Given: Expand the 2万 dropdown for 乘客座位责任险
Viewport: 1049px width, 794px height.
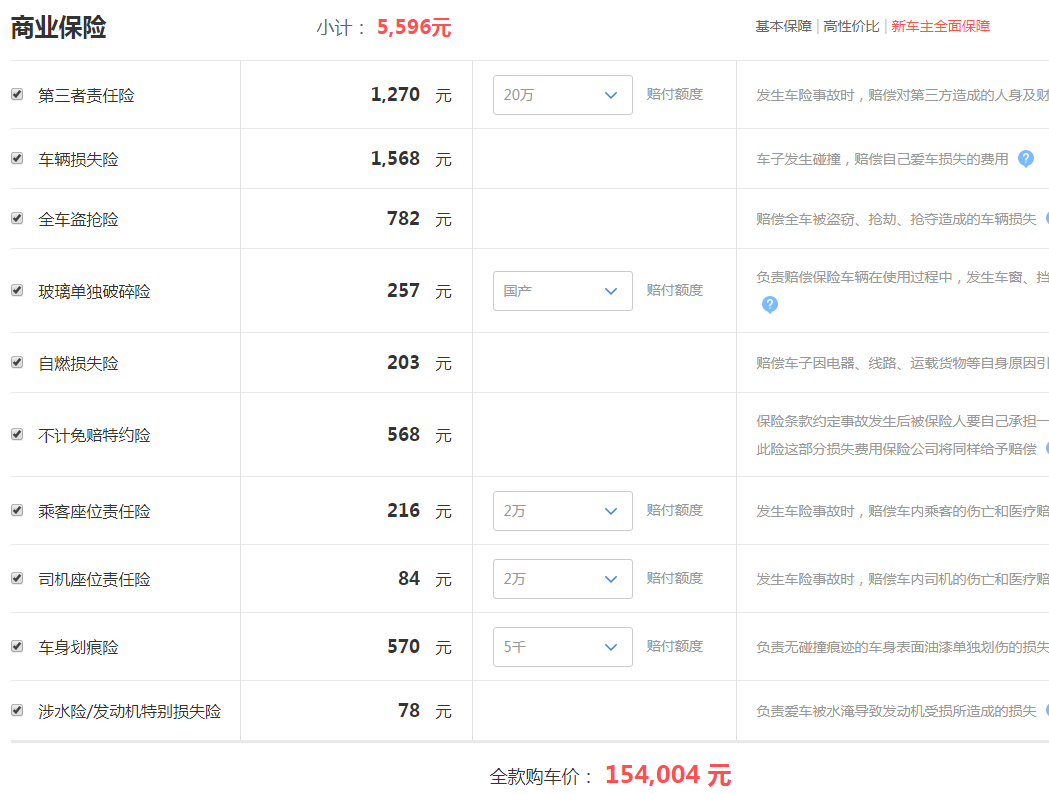Looking at the screenshot, I should pos(563,511).
